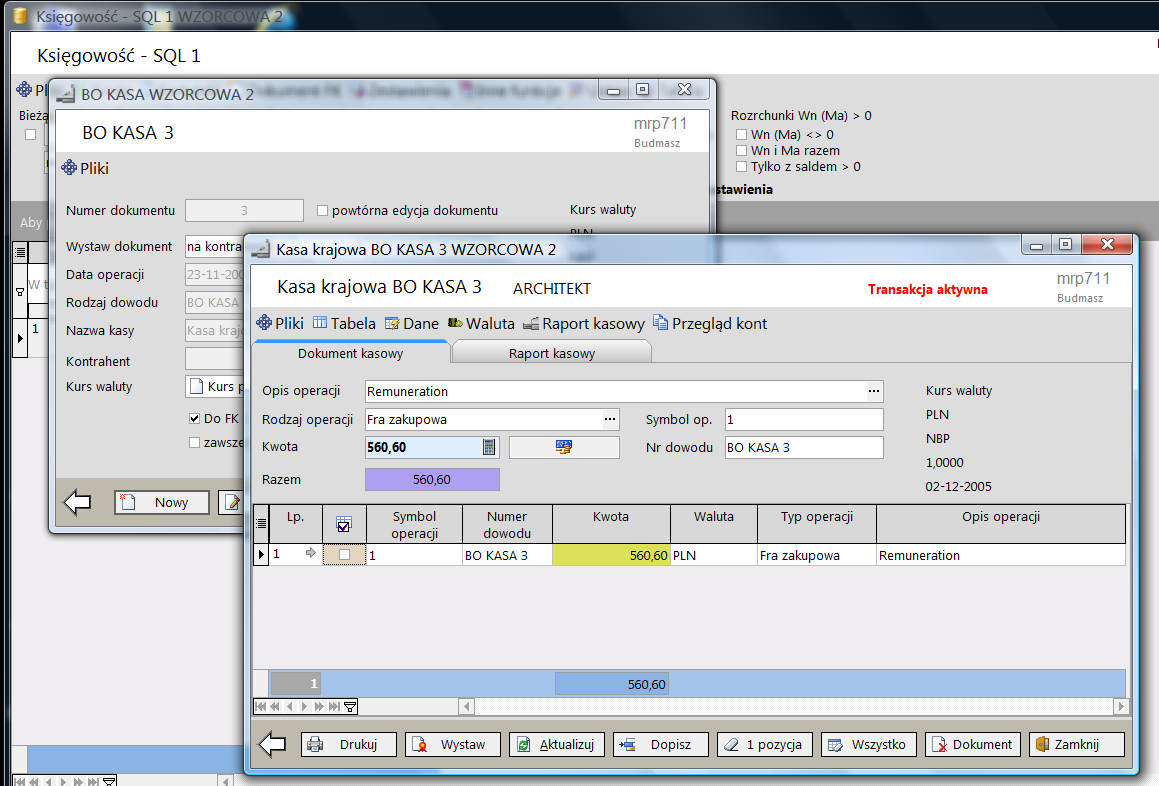Click the filter icon in main window table

click(20, 292)
